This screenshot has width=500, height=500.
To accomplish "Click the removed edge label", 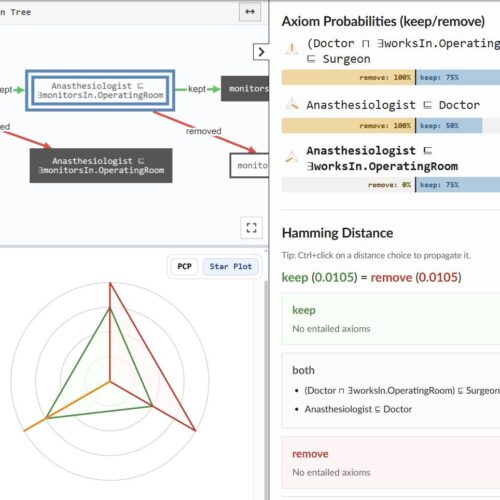I will coord(204,131).
